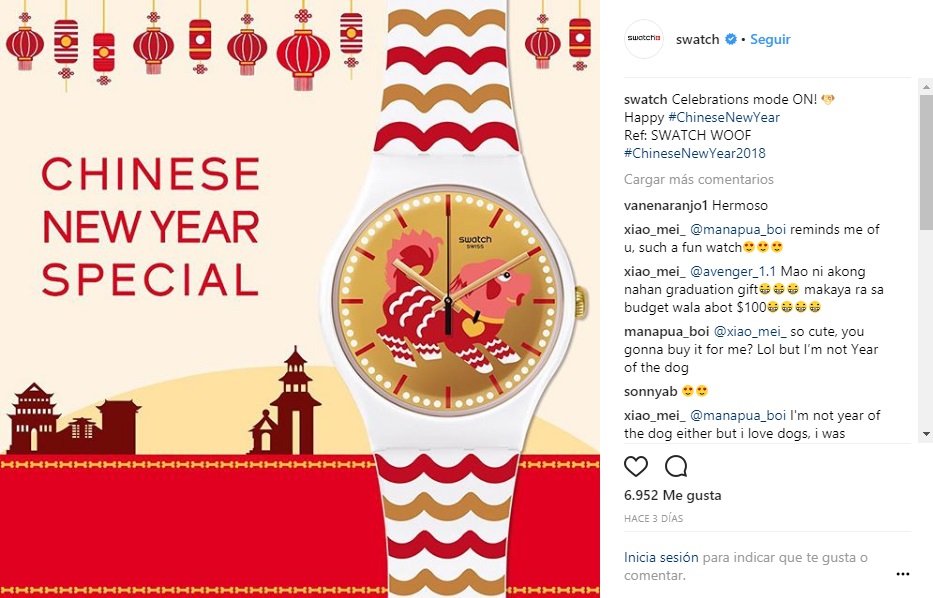
Task: Click the blue verified badge next to swatch
Action: click(x=730, y=39)
